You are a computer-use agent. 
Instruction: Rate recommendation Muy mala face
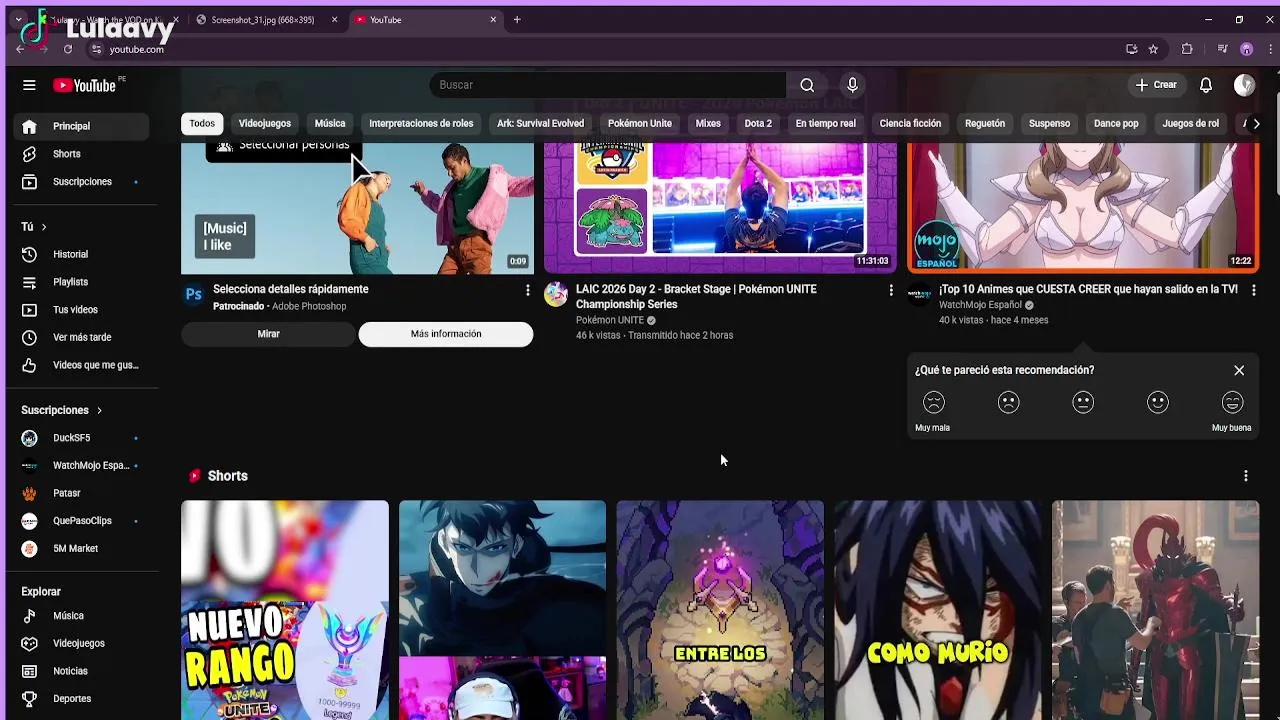pos(933,403)
